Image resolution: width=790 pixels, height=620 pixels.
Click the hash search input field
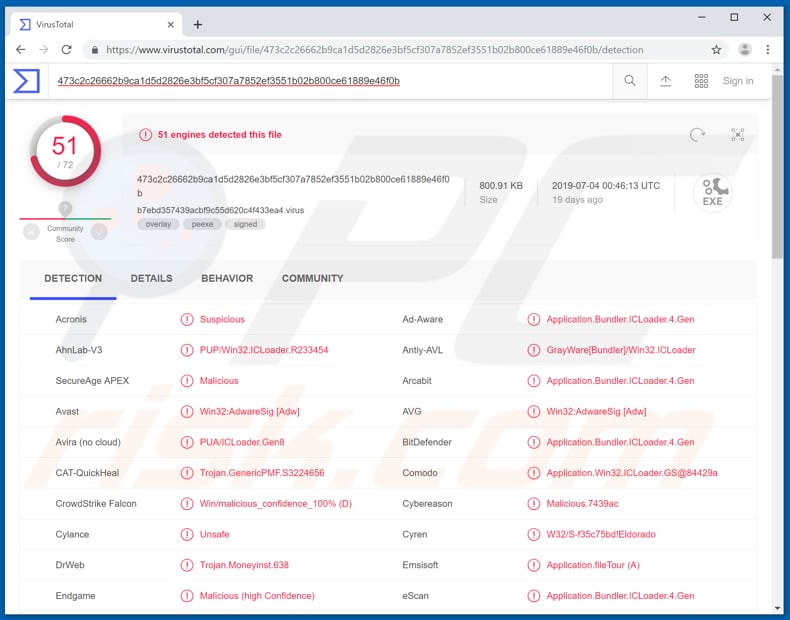click(330, 81)
